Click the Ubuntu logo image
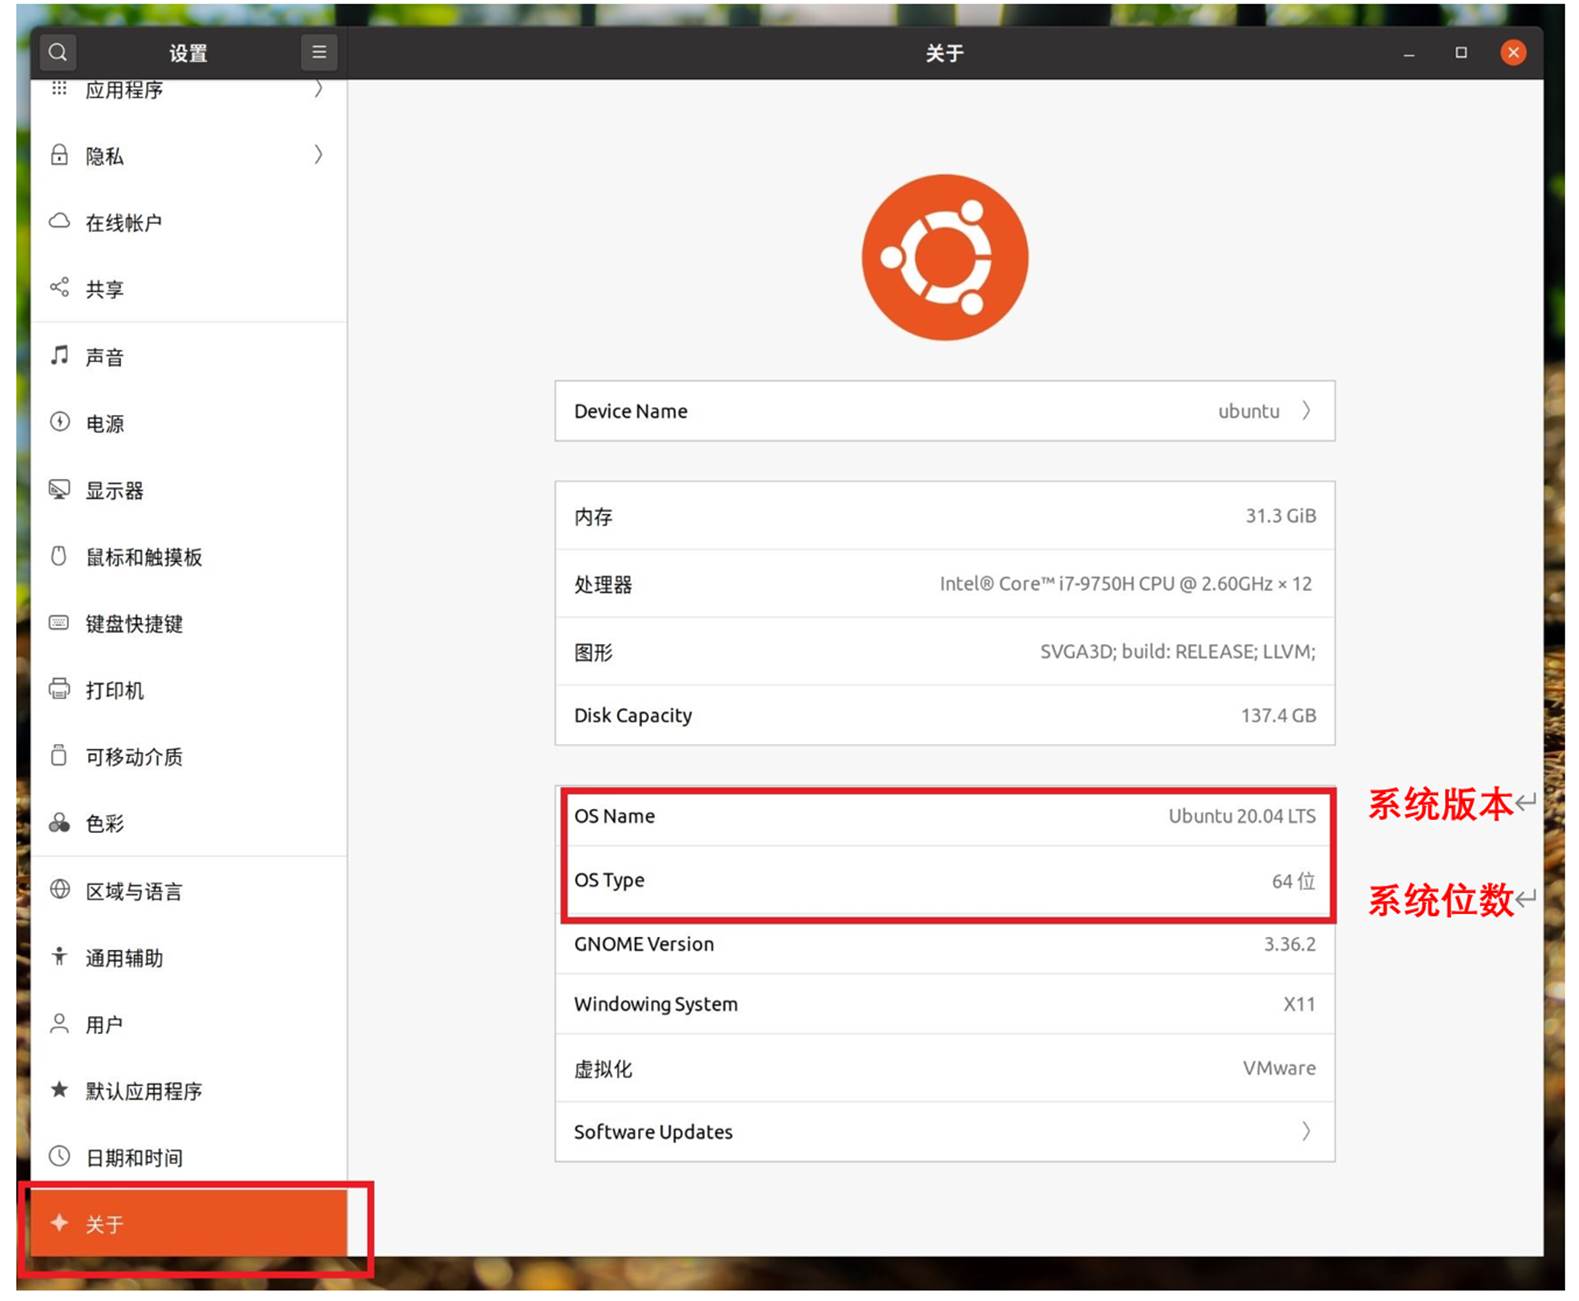The image size is (1579, 1301). point(945,258)
